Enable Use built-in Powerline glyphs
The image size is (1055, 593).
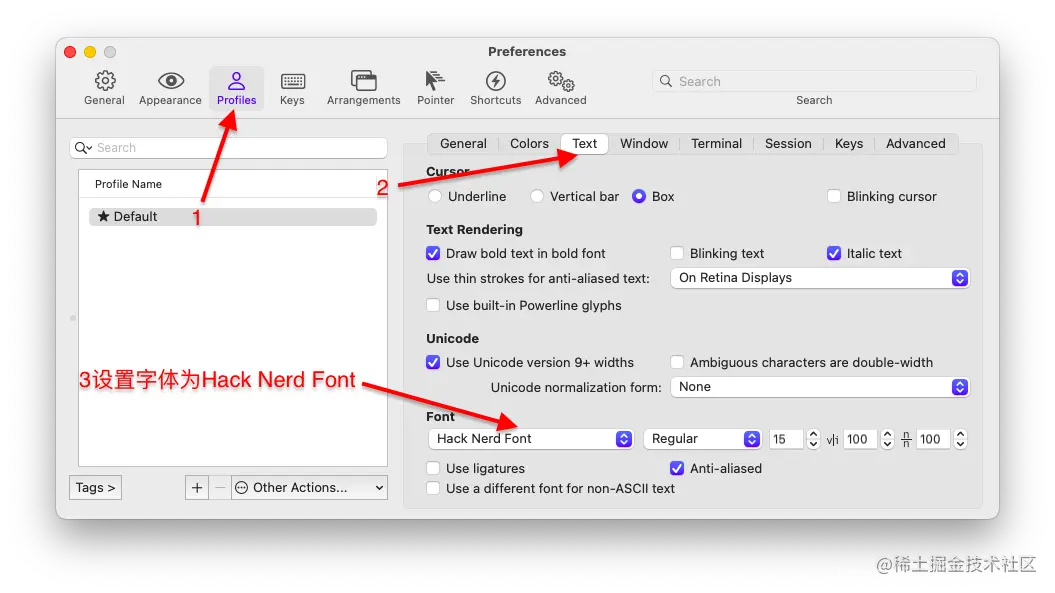[433, 306]
